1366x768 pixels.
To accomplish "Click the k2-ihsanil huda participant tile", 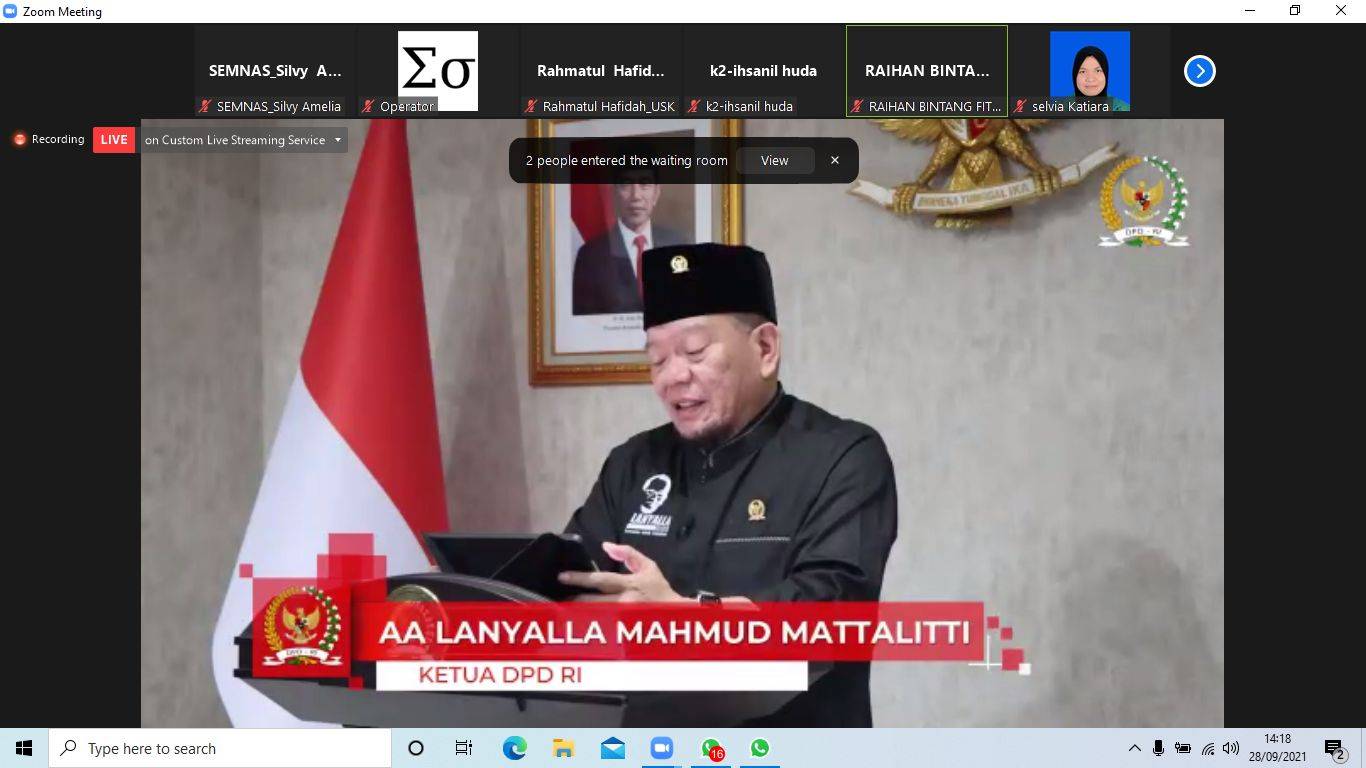I will point(763,71).
